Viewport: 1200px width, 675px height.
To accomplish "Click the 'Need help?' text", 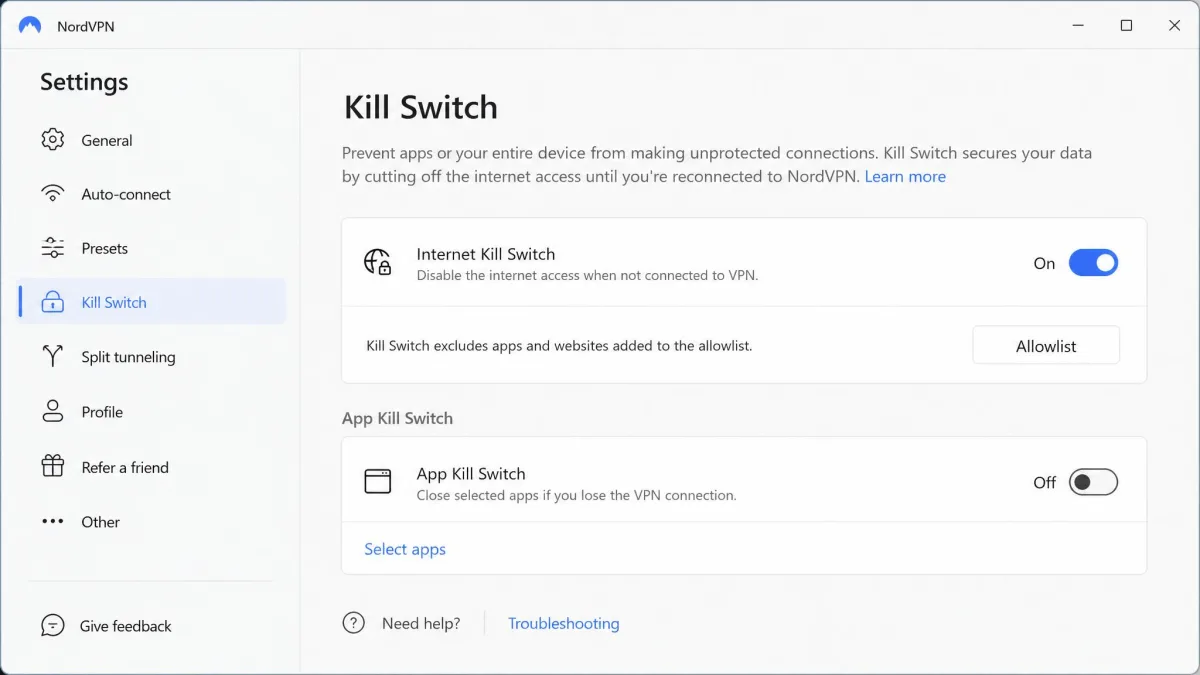I will 421,623.
